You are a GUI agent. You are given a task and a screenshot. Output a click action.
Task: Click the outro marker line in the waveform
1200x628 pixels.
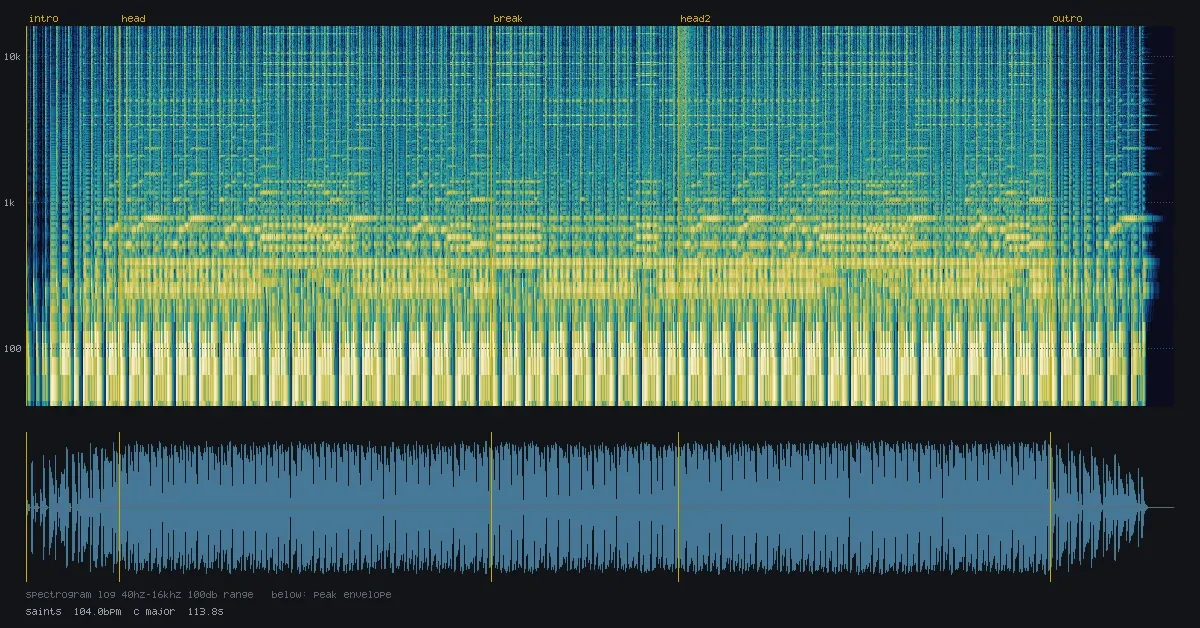[1050, 507]
